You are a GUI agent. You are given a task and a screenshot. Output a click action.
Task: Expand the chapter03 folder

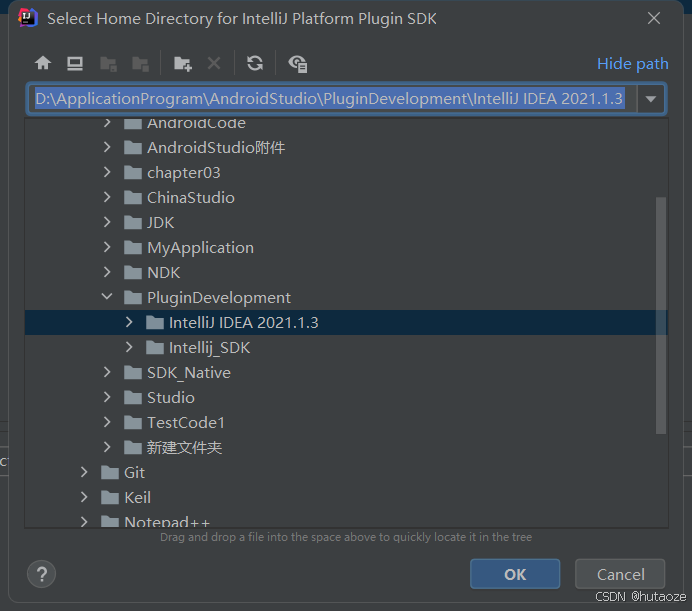[107, 172]
